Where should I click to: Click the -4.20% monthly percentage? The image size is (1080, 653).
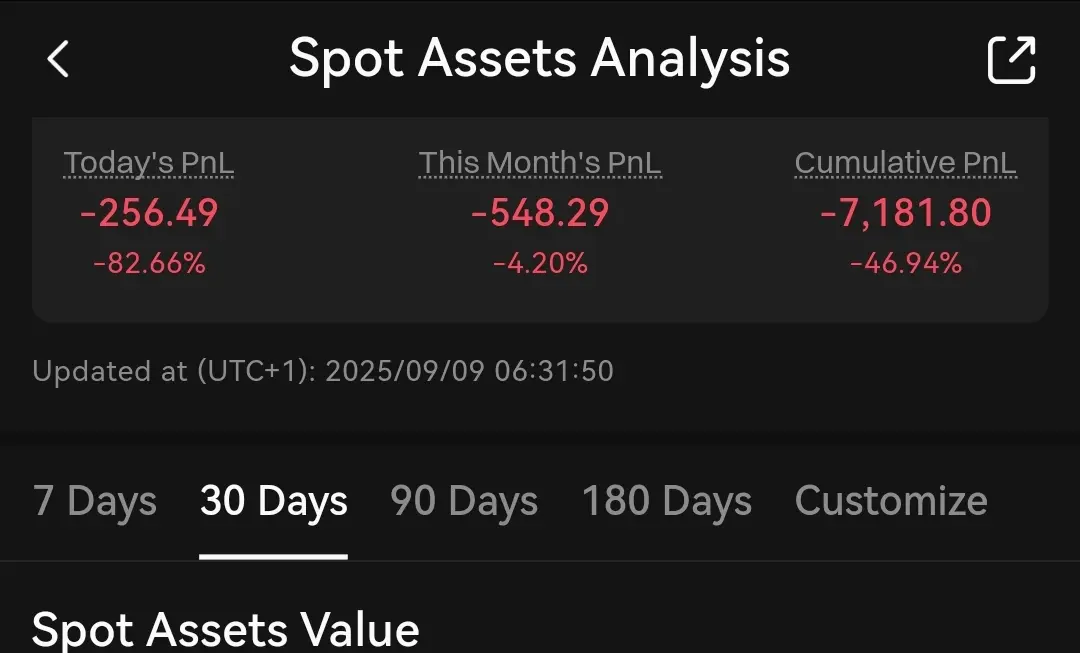click(540, 264)
